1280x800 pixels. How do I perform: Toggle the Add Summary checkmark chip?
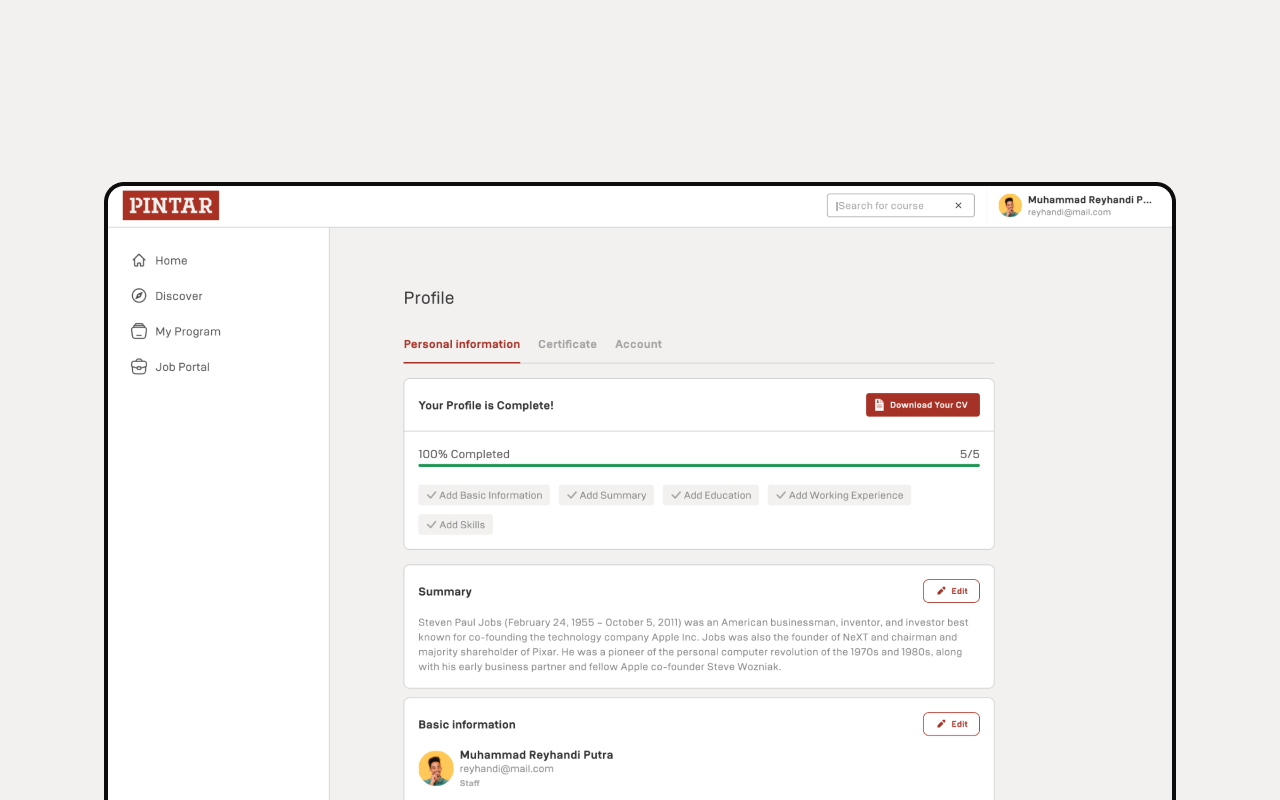(607, 495)
